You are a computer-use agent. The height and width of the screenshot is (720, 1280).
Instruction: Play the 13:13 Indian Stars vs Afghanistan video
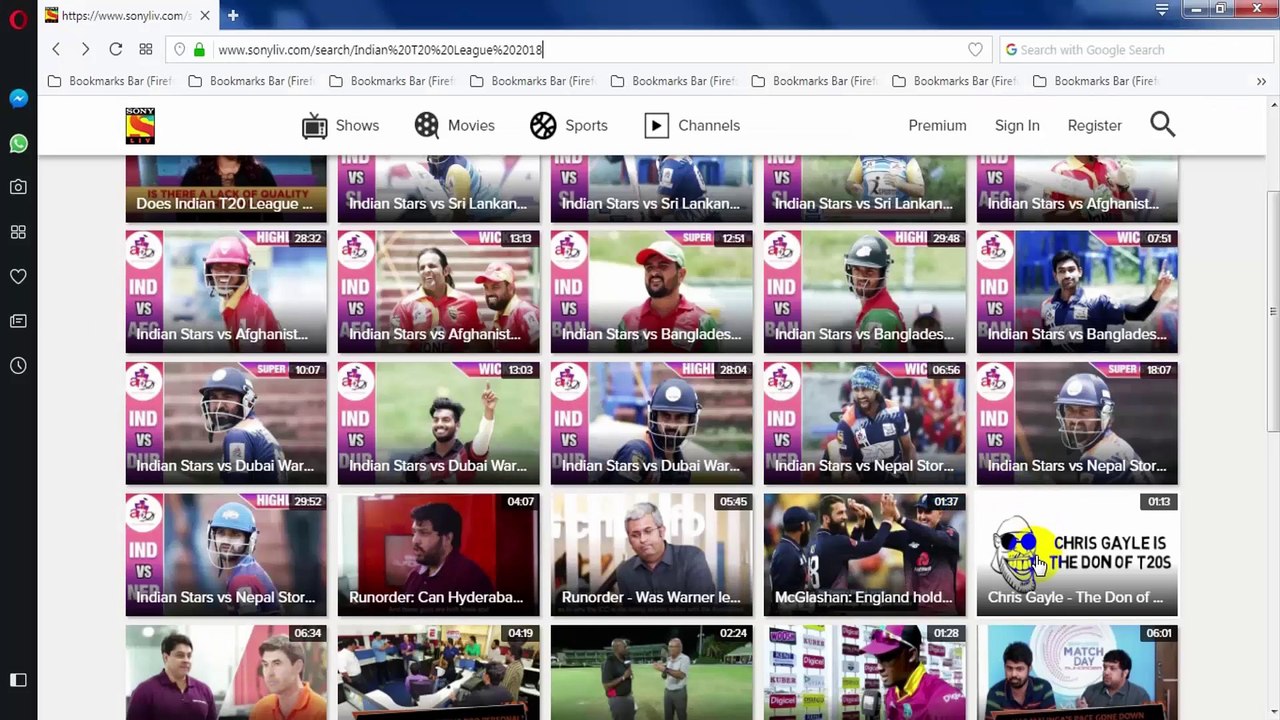tap(438, 292)
